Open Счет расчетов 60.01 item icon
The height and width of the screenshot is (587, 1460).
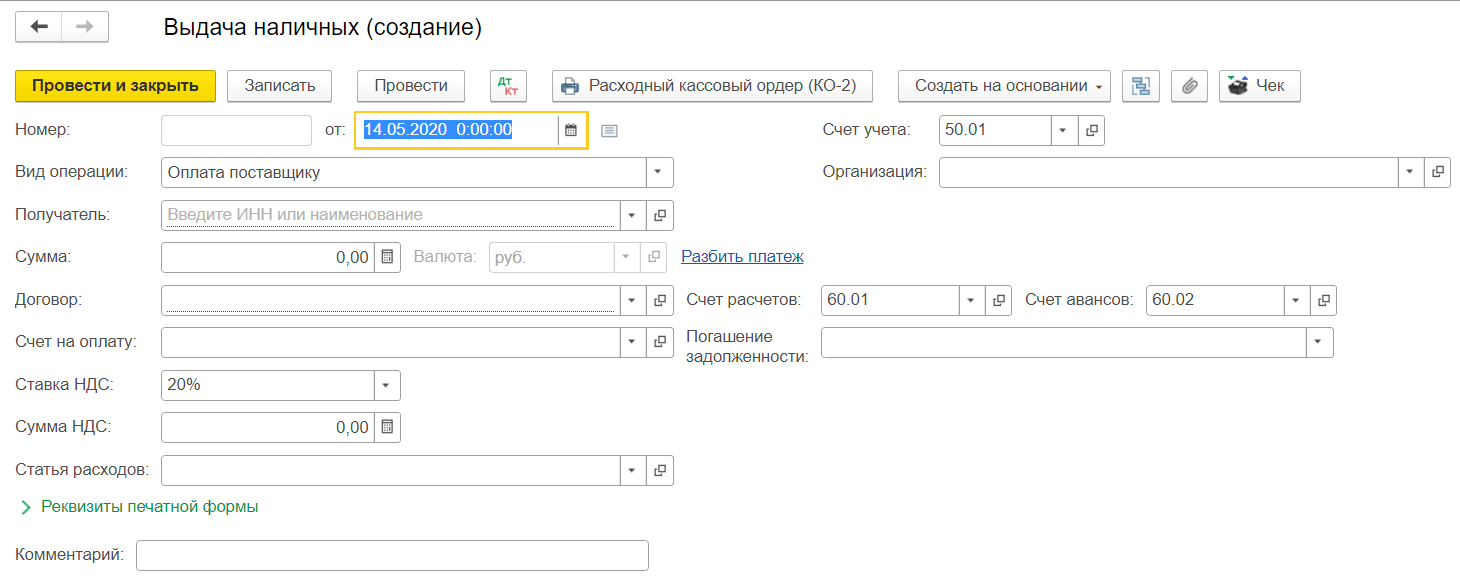(x=999, y=300)
